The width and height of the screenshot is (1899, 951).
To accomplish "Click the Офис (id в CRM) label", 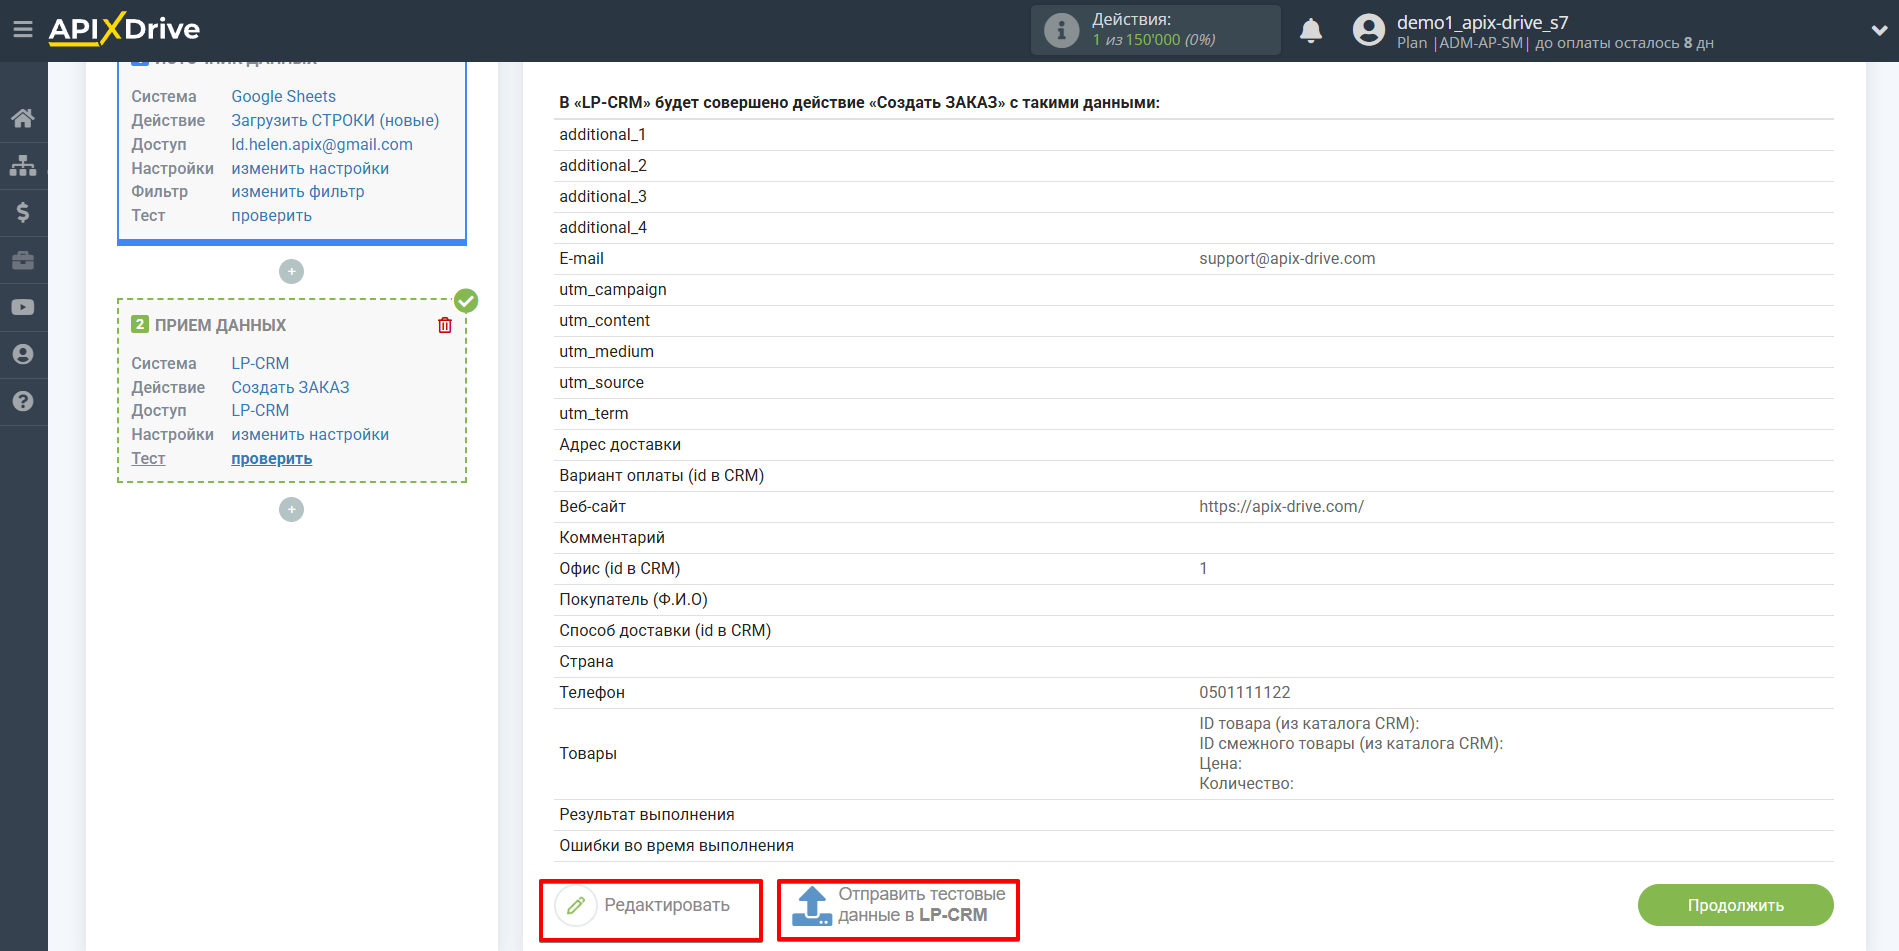I will point(620,568).
